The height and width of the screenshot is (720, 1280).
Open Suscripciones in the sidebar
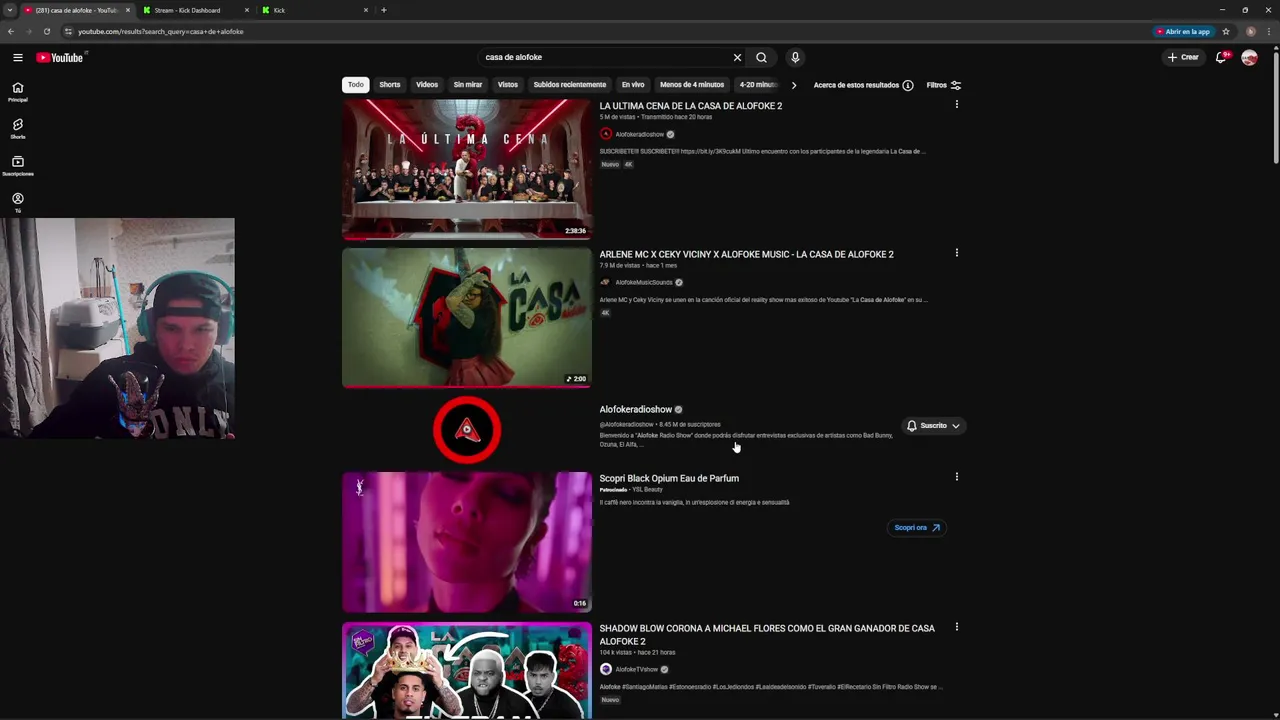coord(18,166)
